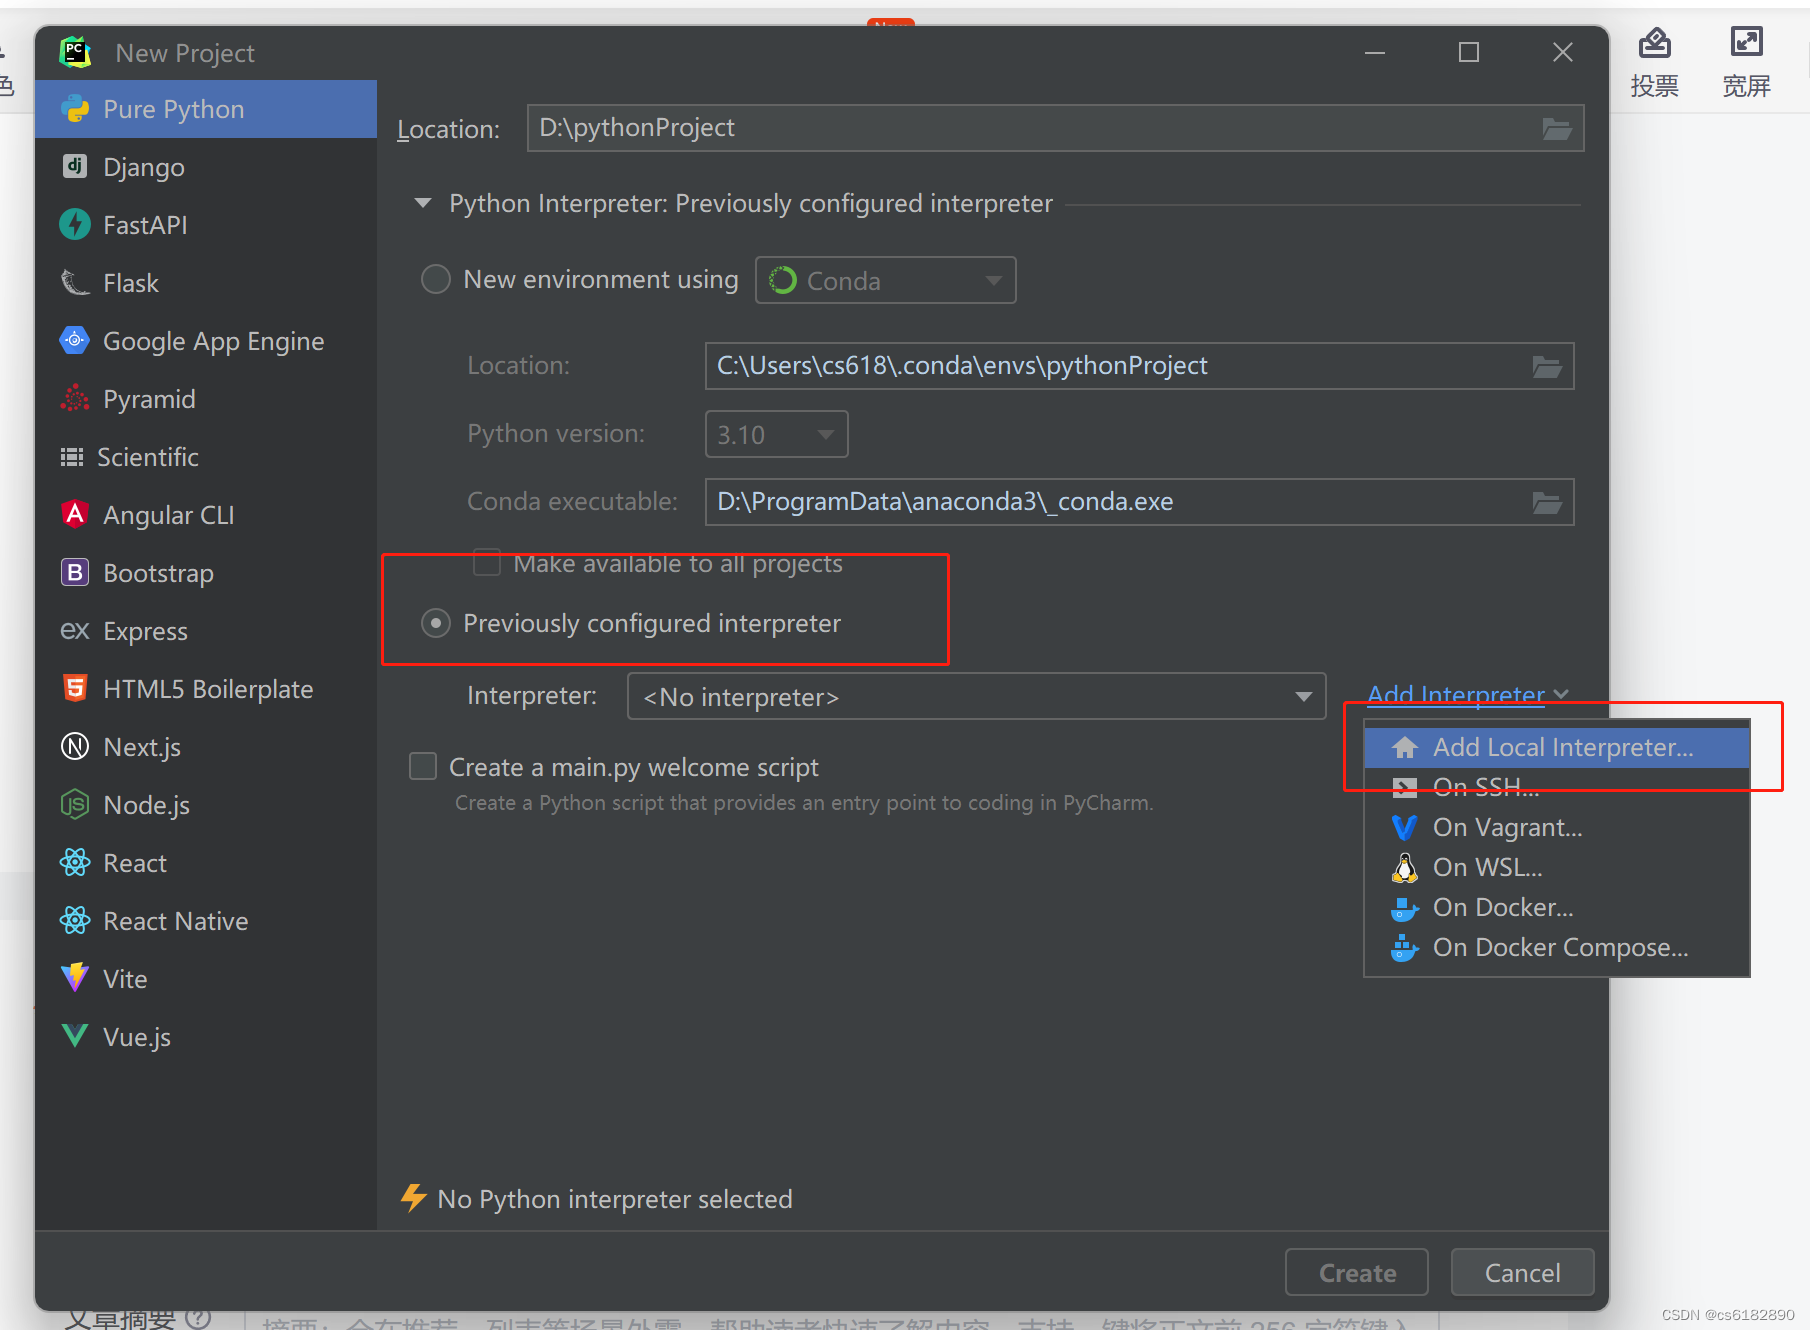
Task: Click the Google App Engine label
Action: tap(214, 341)
